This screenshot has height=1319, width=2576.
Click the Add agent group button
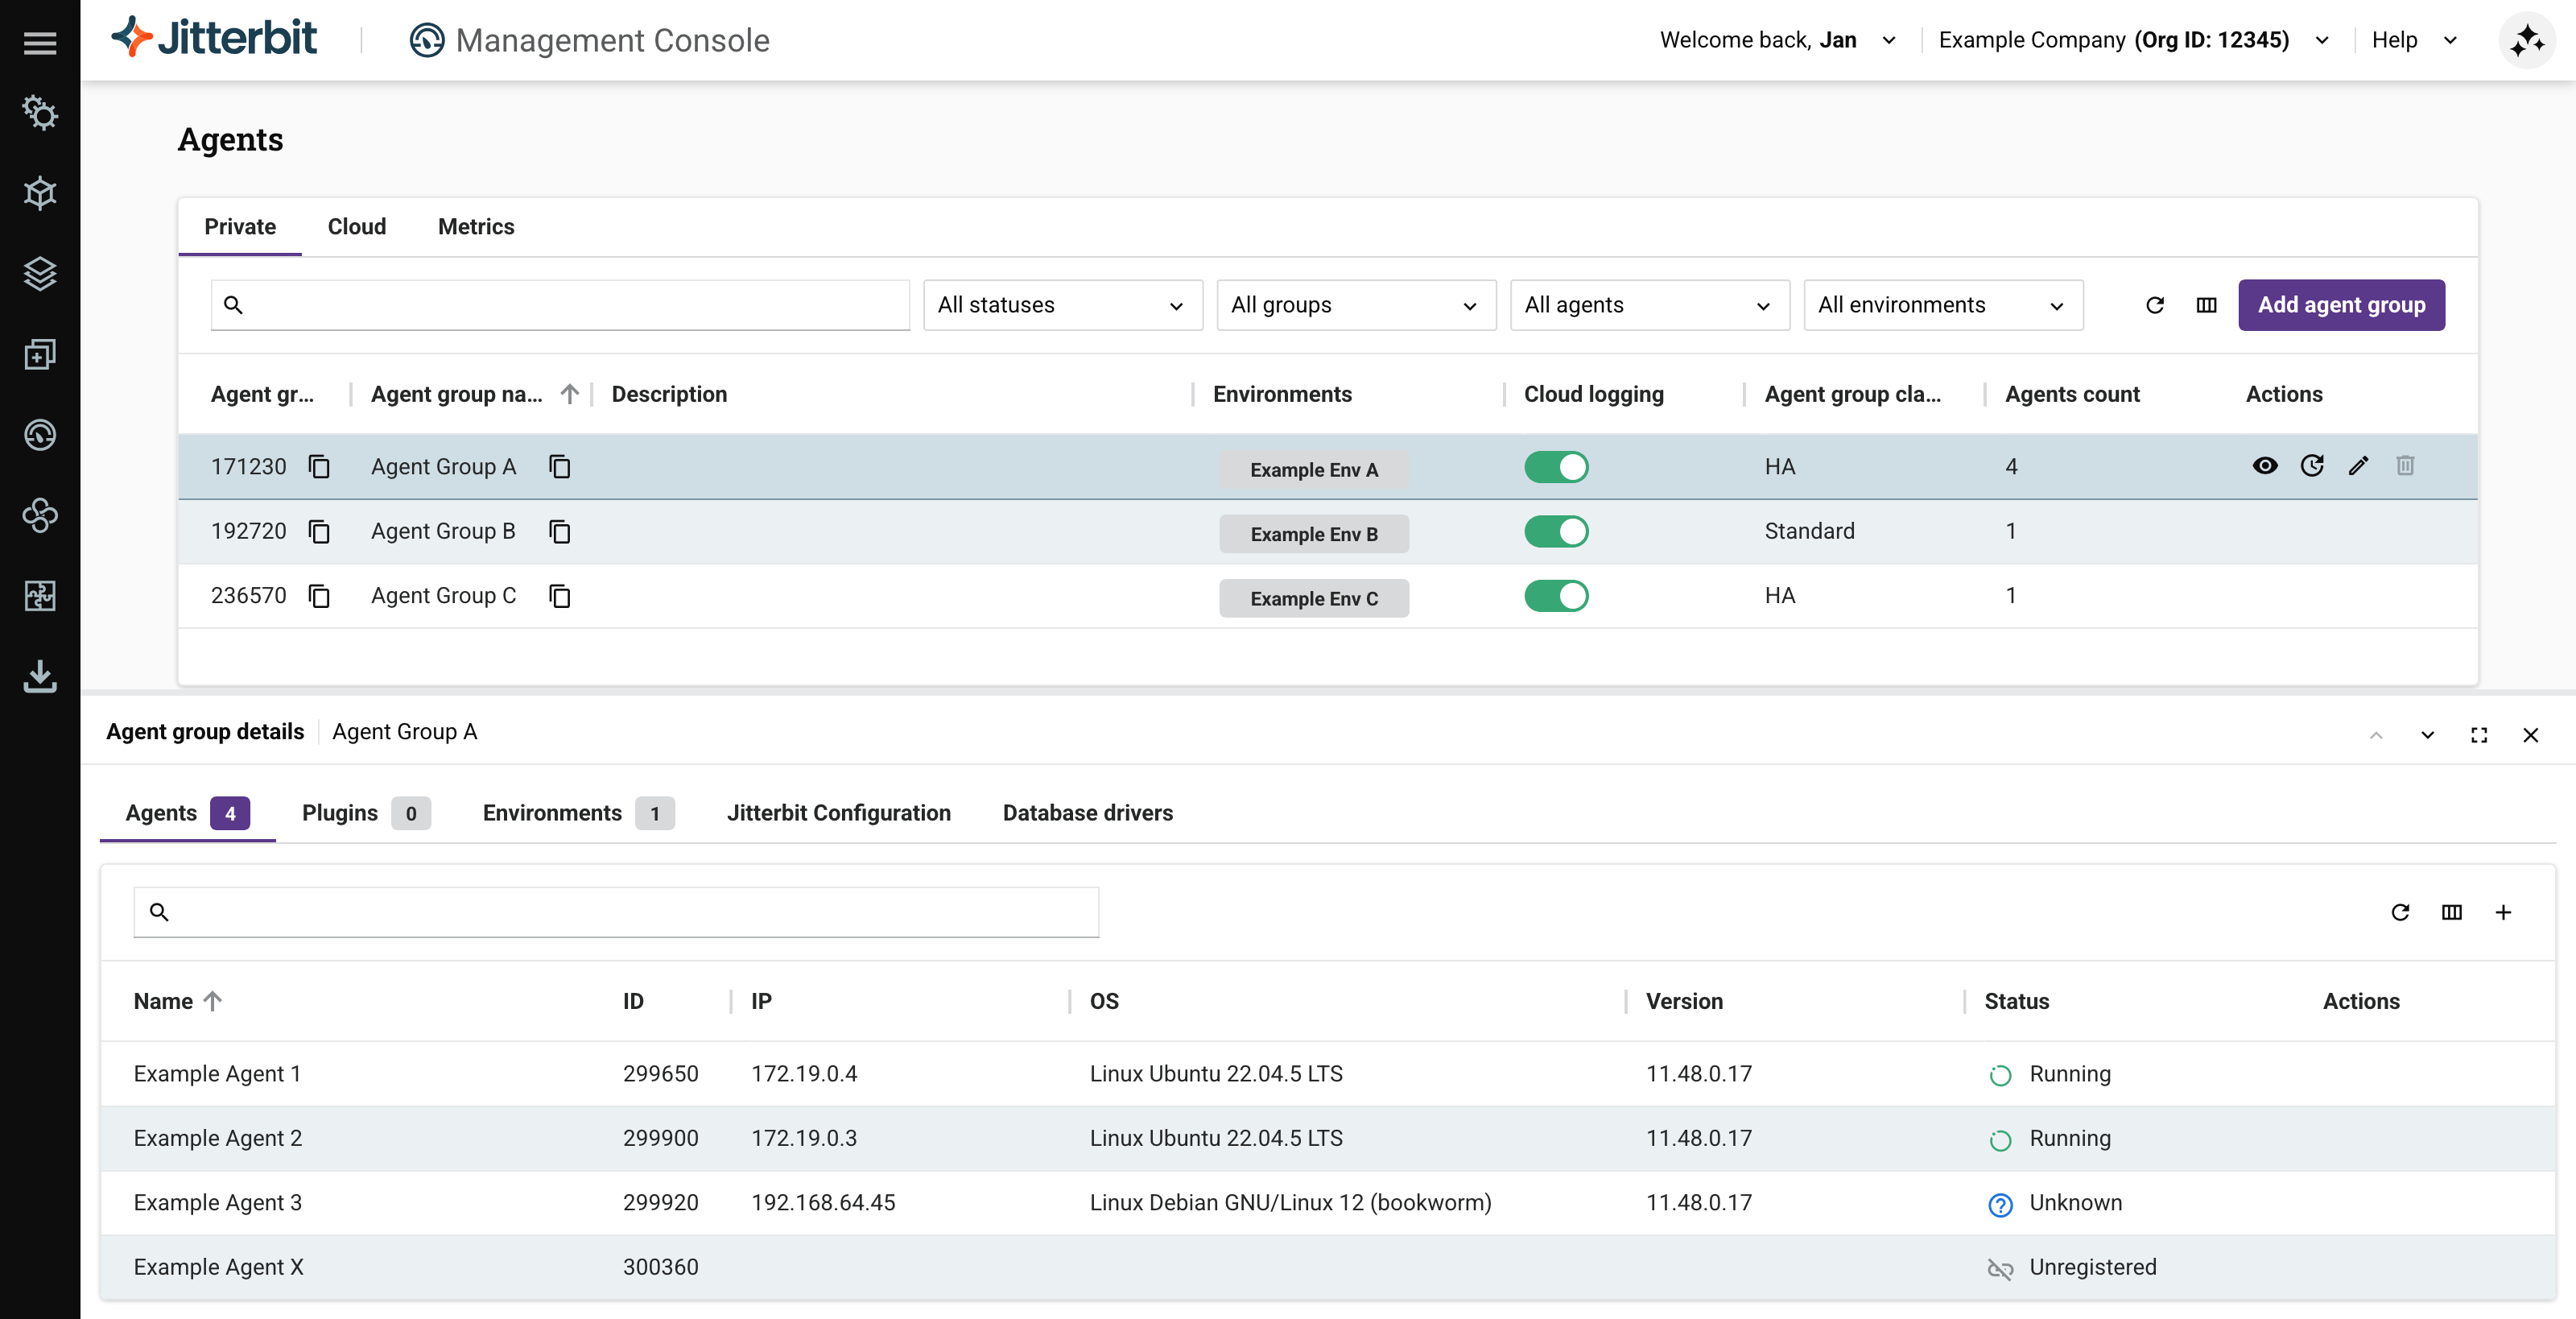click(2340, 305)
